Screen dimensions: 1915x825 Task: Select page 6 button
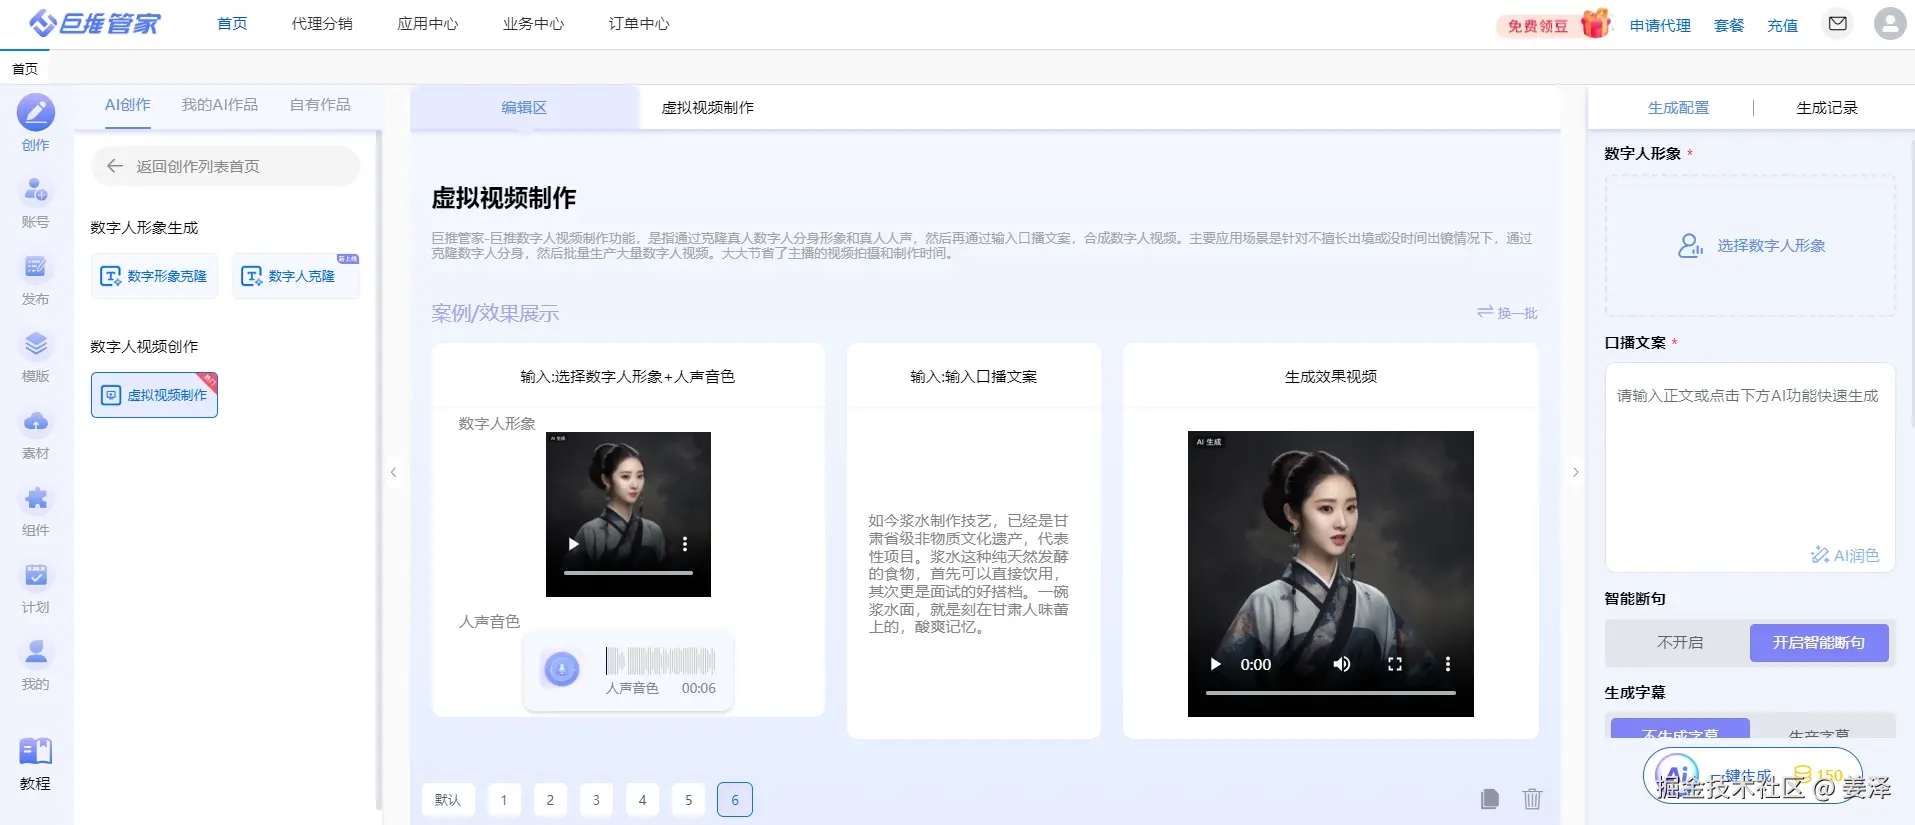point(735,799)
